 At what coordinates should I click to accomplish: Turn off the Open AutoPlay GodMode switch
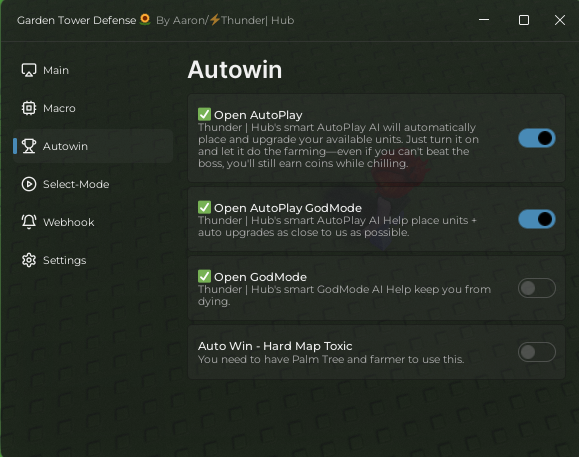[537, 219]
